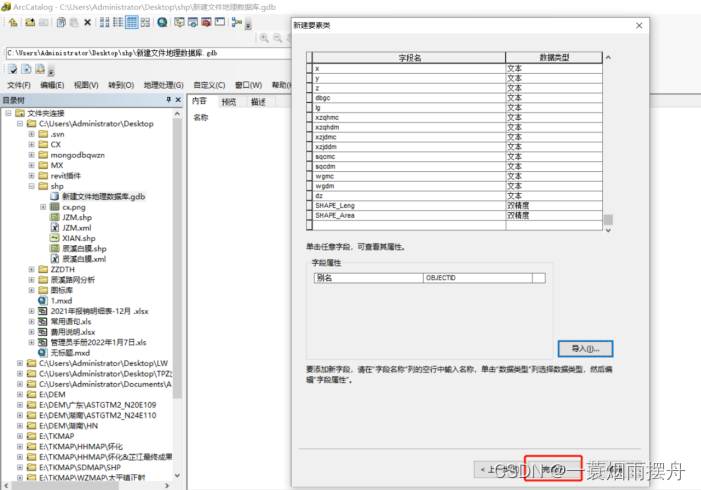Expand the E:\DEM folder connection
Screen dimensions: 701x490
[20, 394]
